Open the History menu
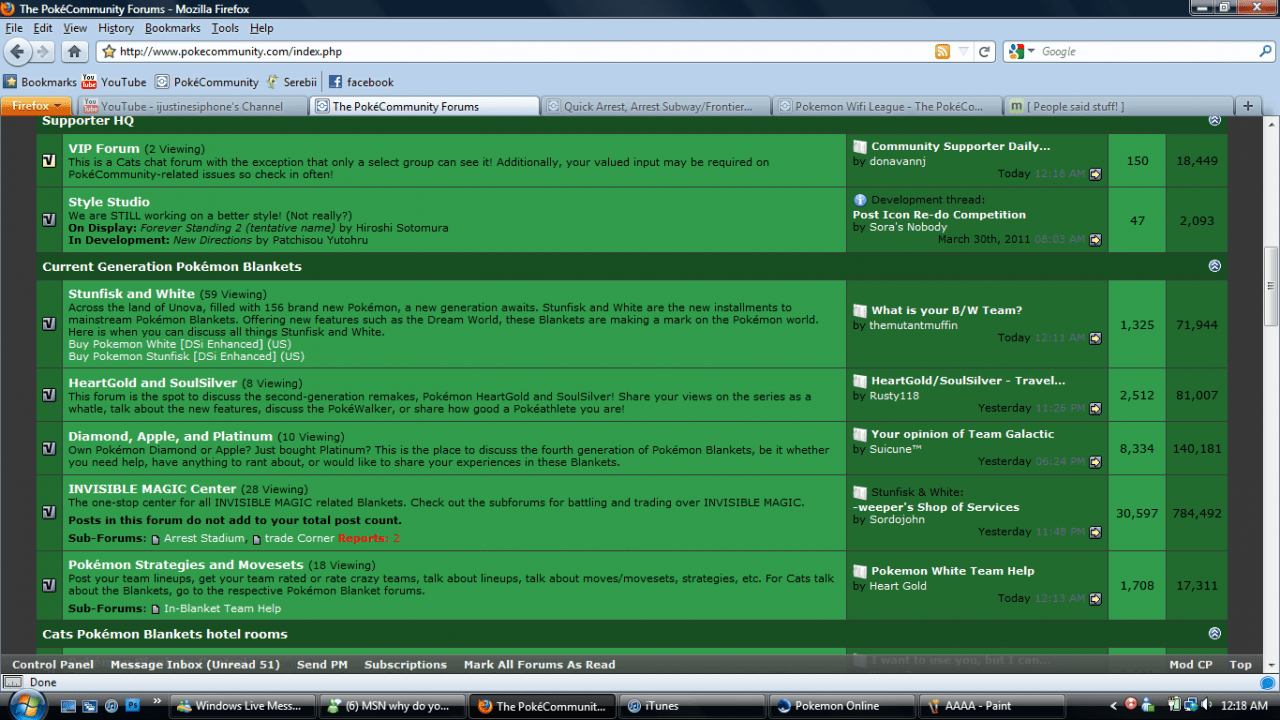The image size is (1280, 720). (x=116, y=28)
